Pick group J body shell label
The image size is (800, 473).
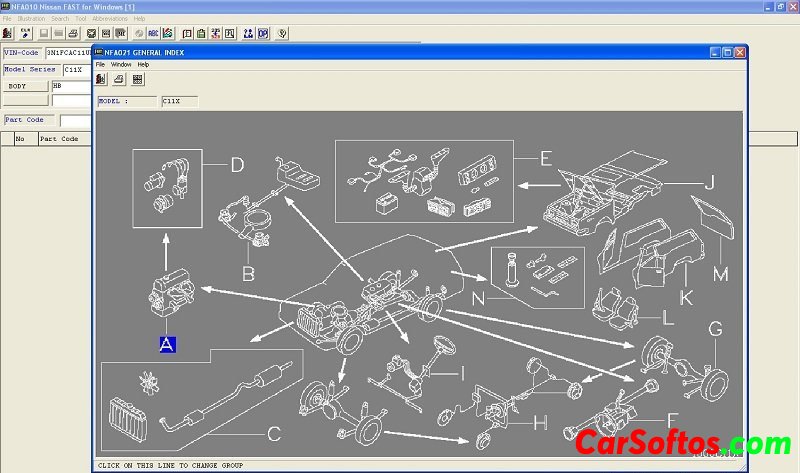coord(708,182)
